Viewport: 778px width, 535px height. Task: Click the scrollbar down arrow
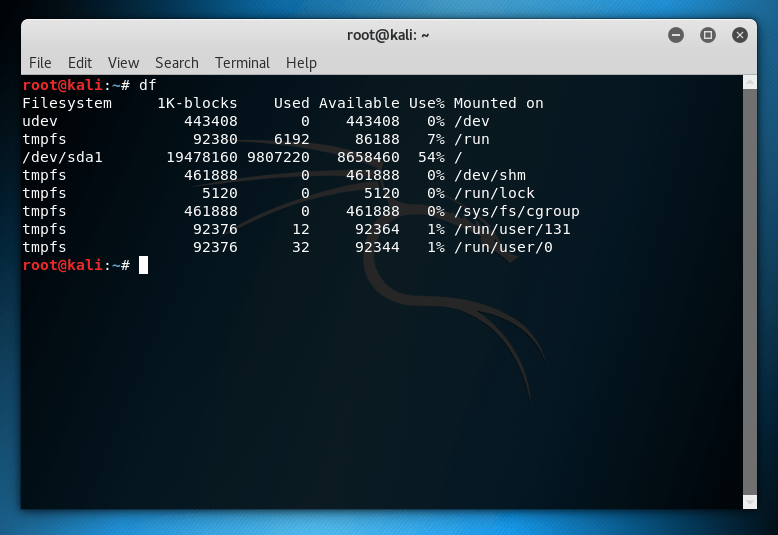750,502
